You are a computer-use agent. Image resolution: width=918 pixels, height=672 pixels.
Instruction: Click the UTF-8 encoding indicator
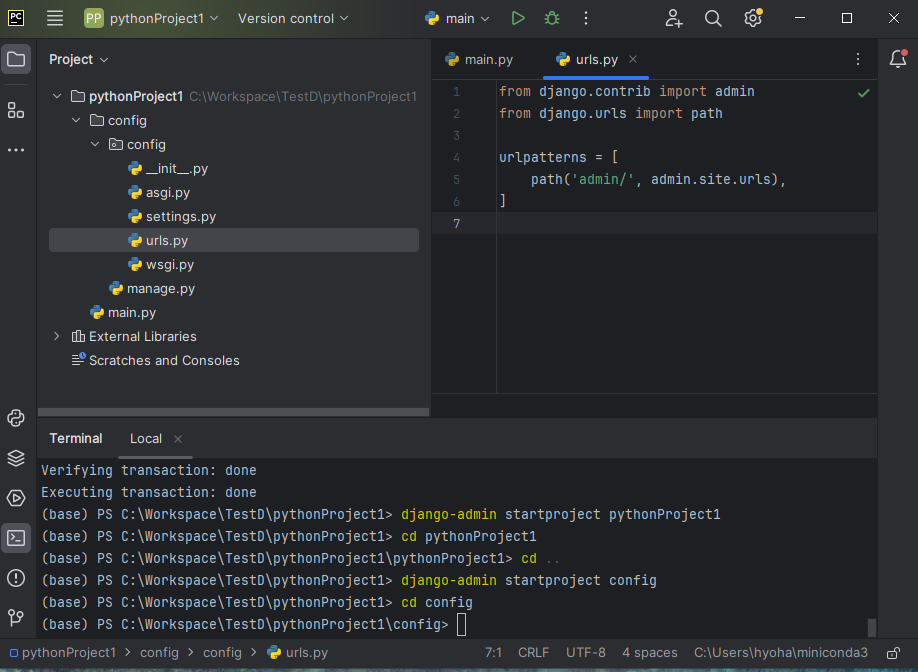pyautogui.click(x=585, y=652)
